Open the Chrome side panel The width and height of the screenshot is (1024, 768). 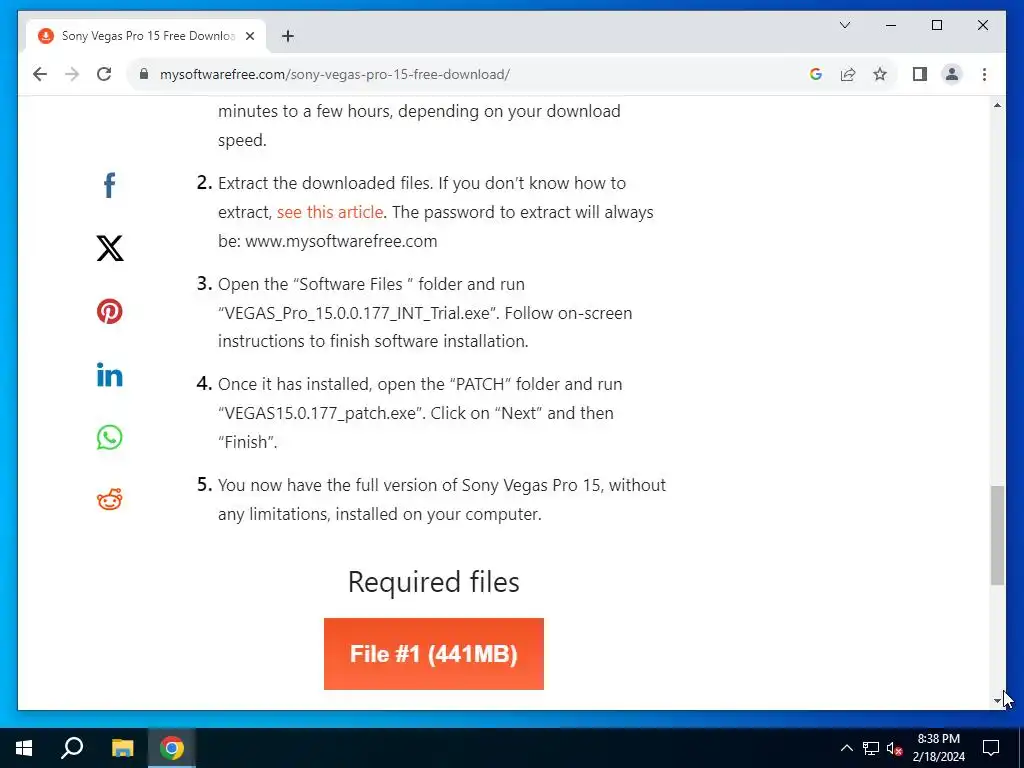(920, 74)
